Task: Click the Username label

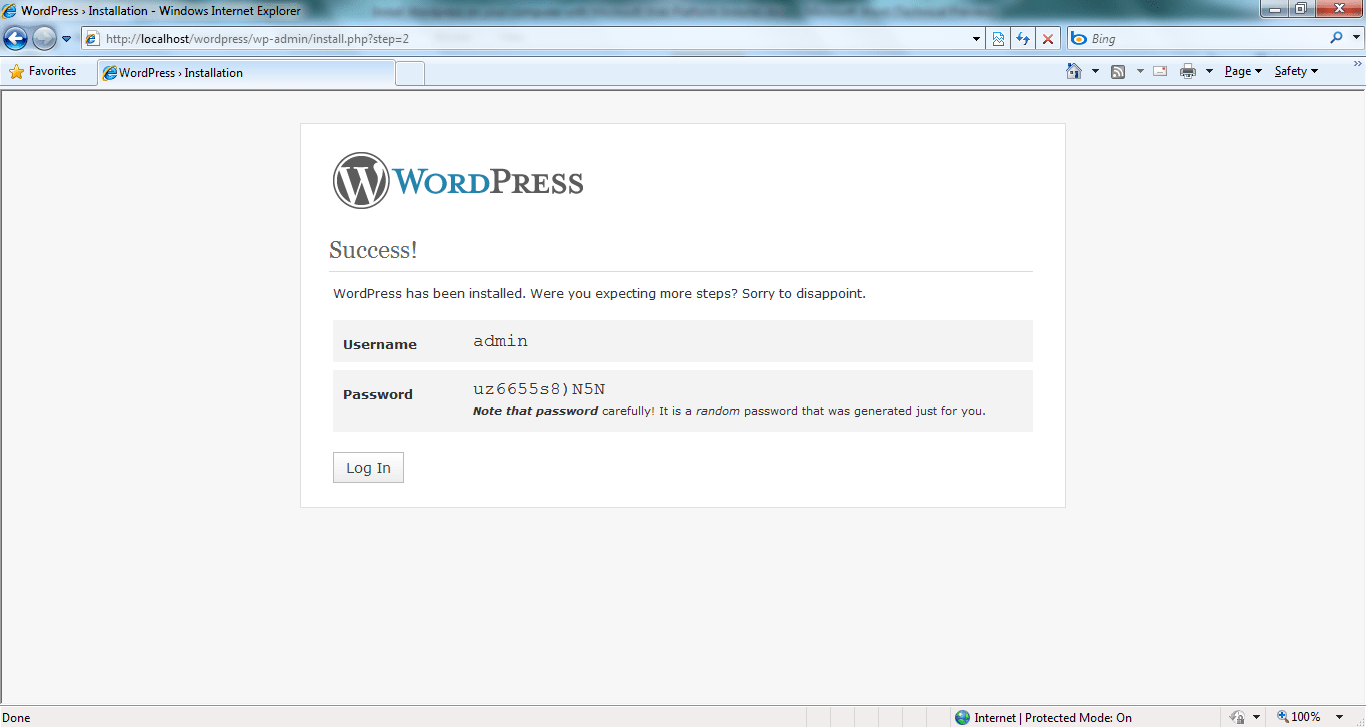Action: (x=380, y=344)
